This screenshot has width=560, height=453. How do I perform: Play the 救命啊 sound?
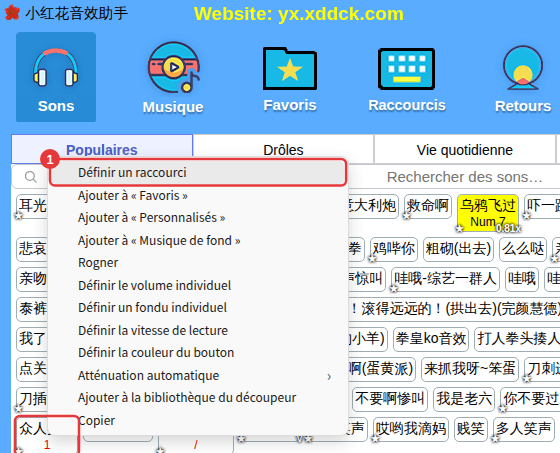coord(428,206)
